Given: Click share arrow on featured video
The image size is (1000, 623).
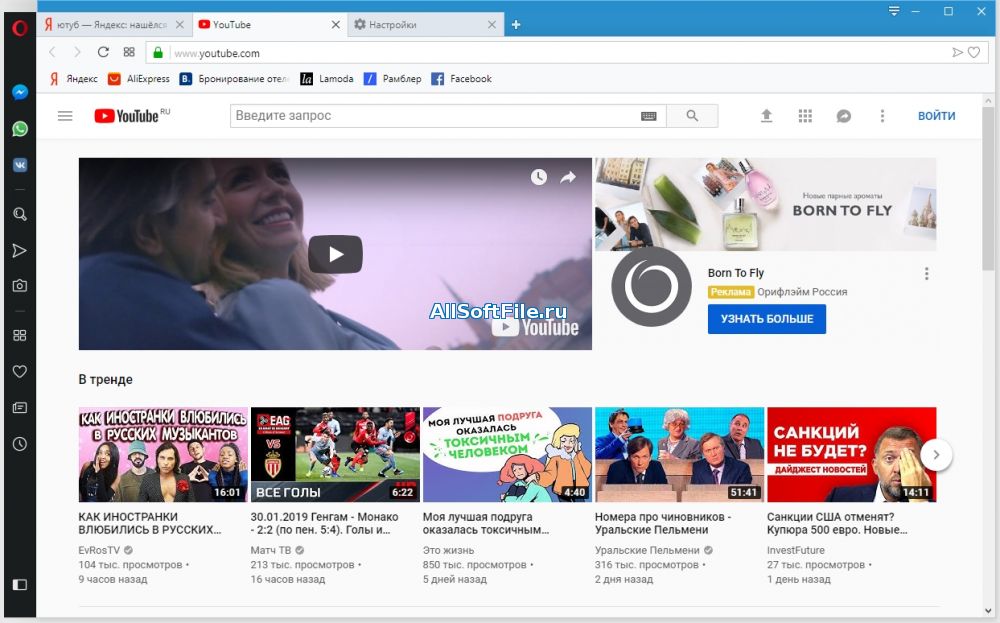Looking at the screenshot, I should pos(568,177).
